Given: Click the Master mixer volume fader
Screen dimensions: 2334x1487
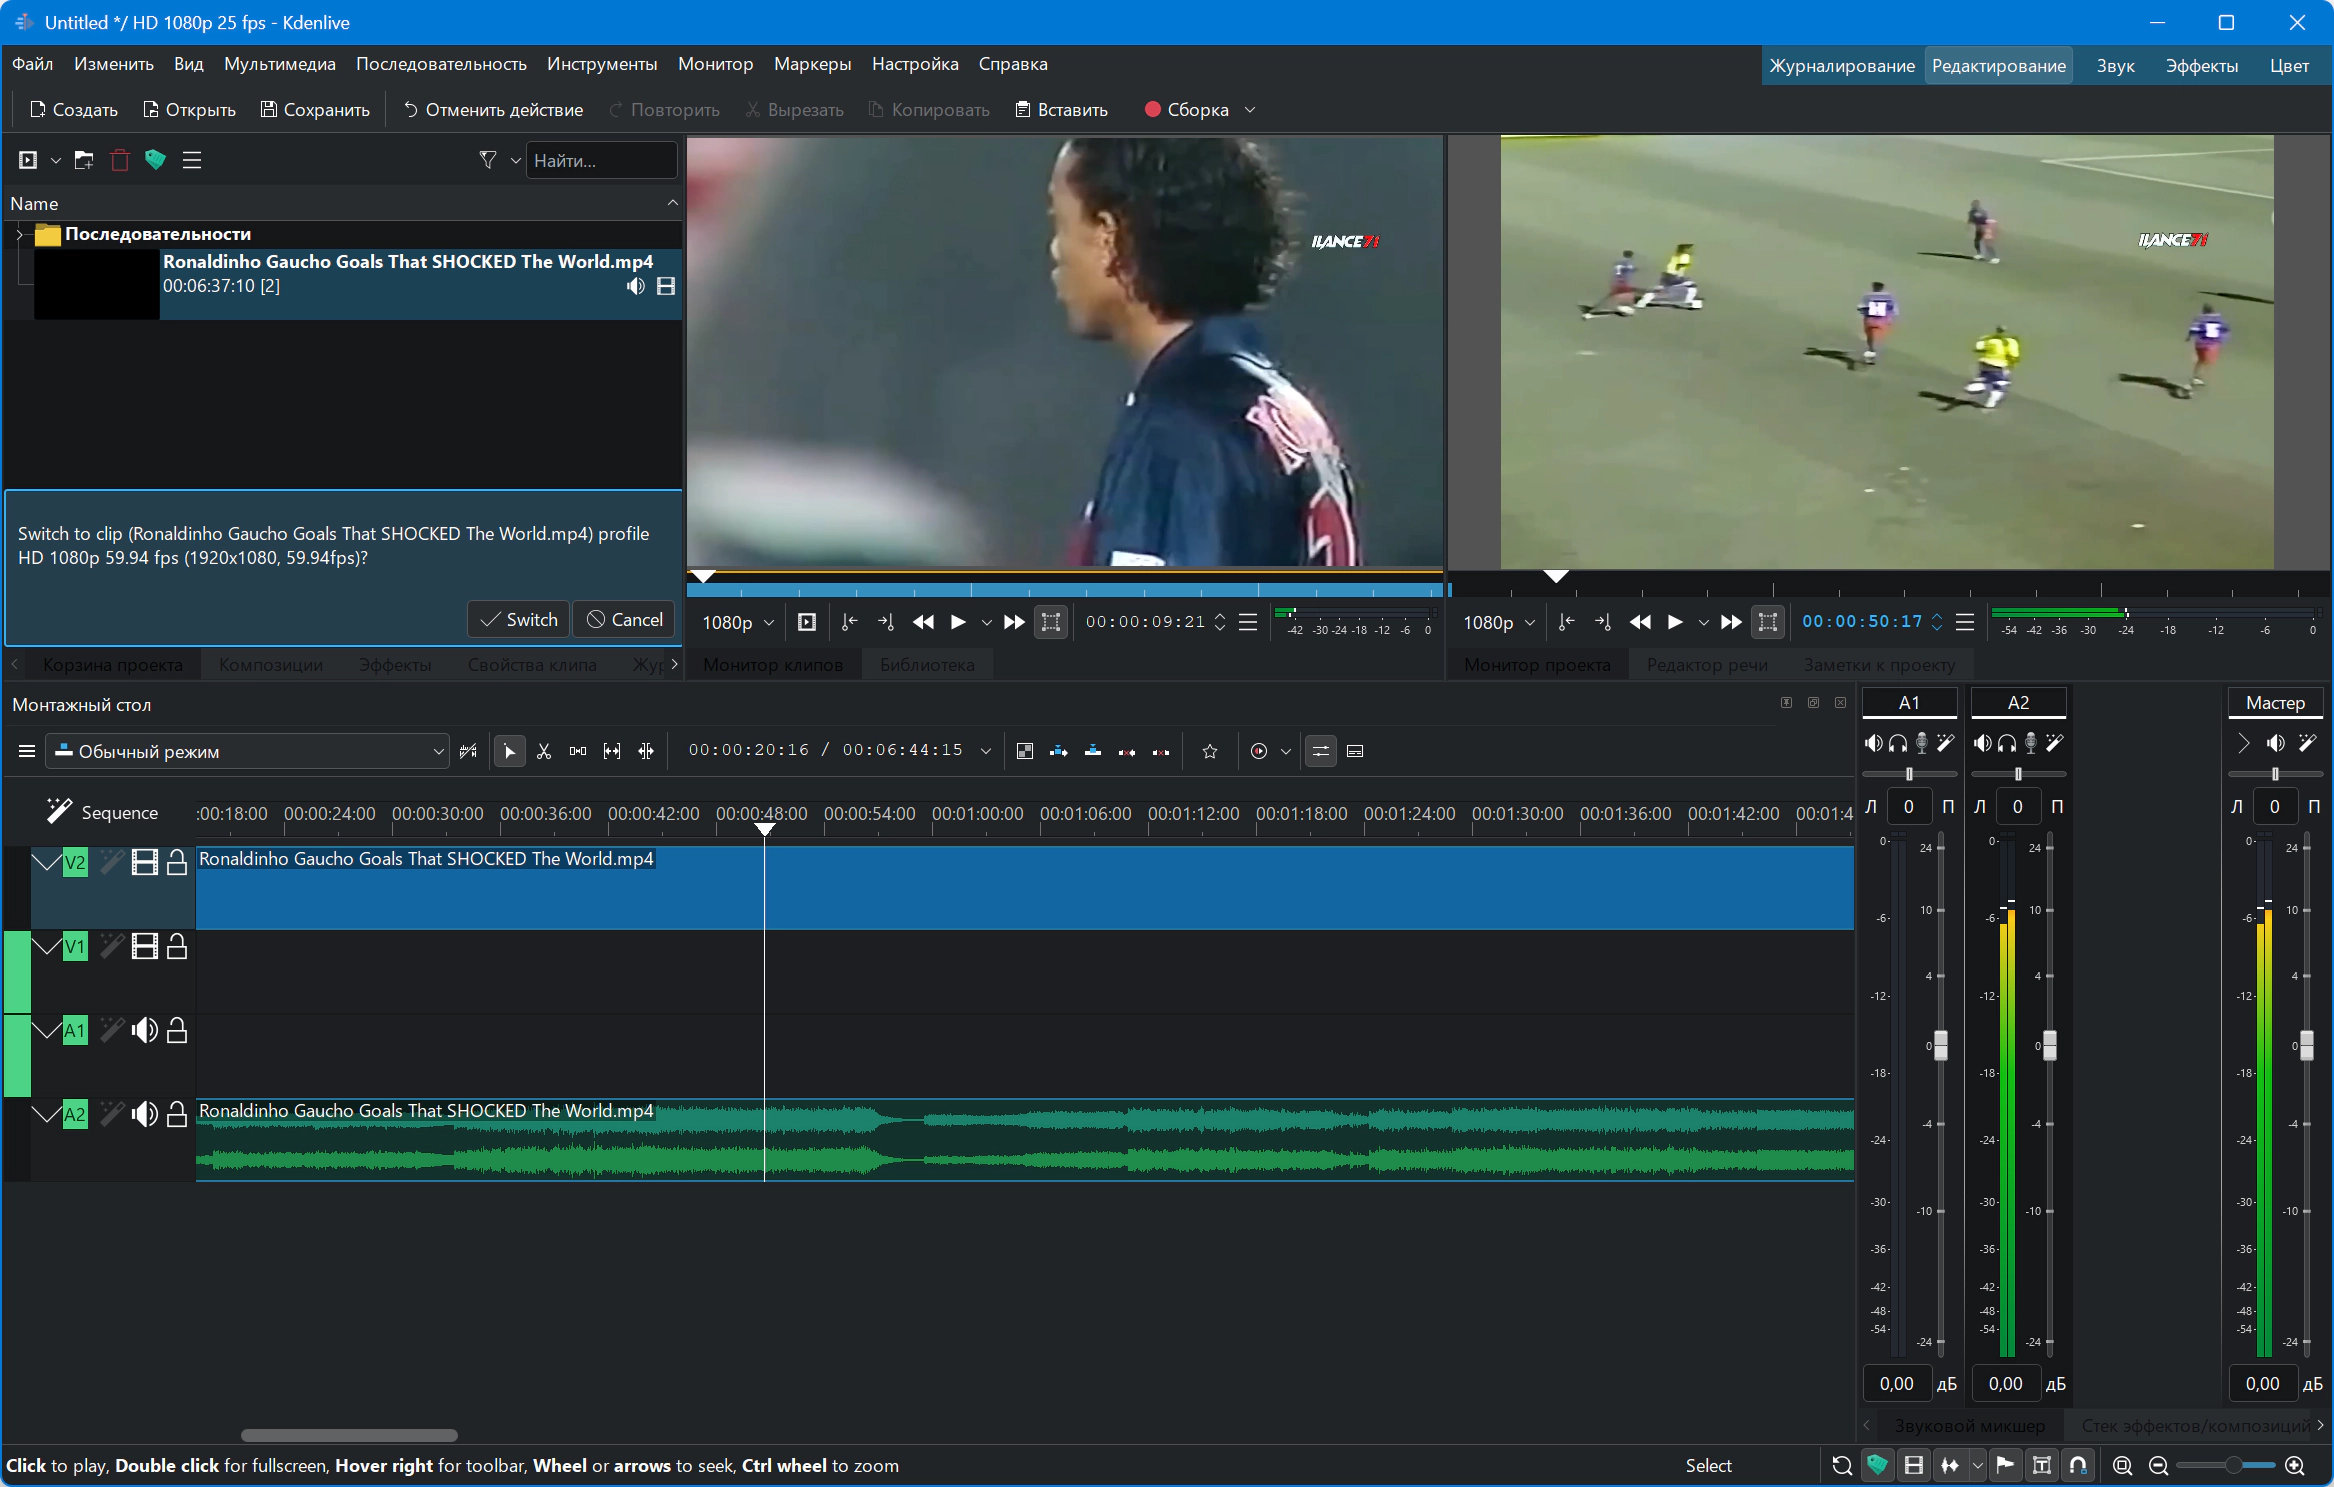Looking at the screenshot, I should pyautogui.click(x=2307, y=1045).
